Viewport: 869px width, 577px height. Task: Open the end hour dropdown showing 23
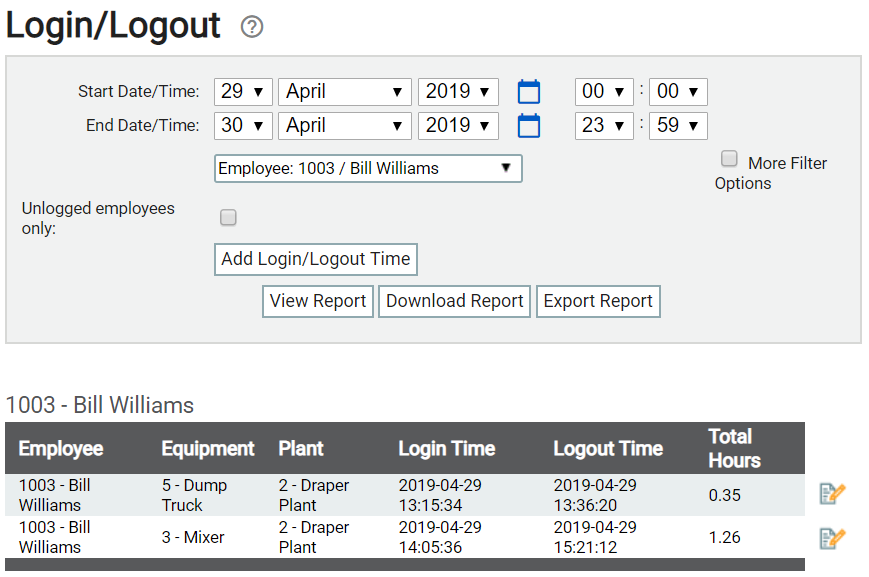tap(604, 126)
